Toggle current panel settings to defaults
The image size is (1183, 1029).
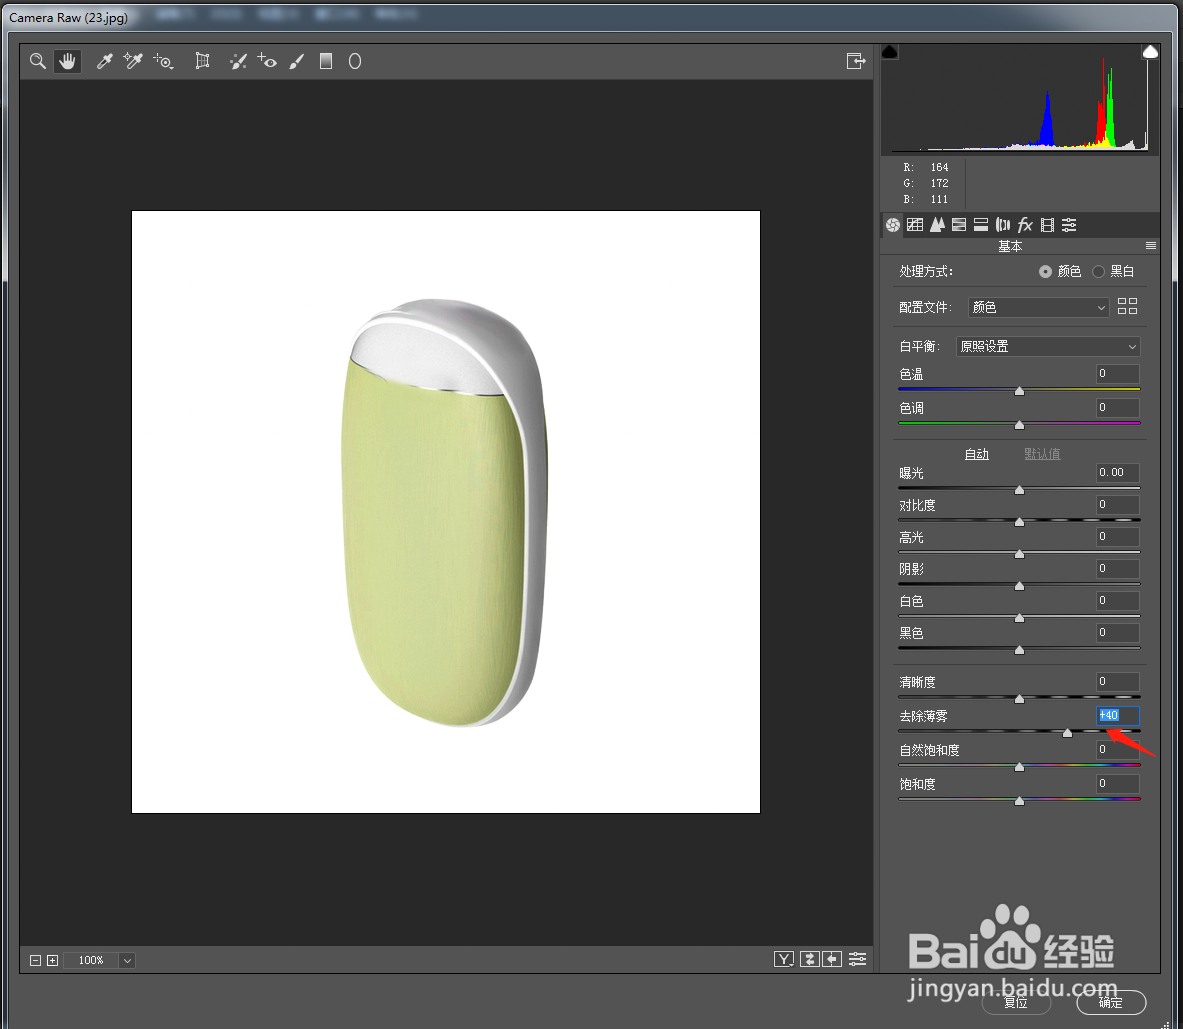click(x=858, y=959)
